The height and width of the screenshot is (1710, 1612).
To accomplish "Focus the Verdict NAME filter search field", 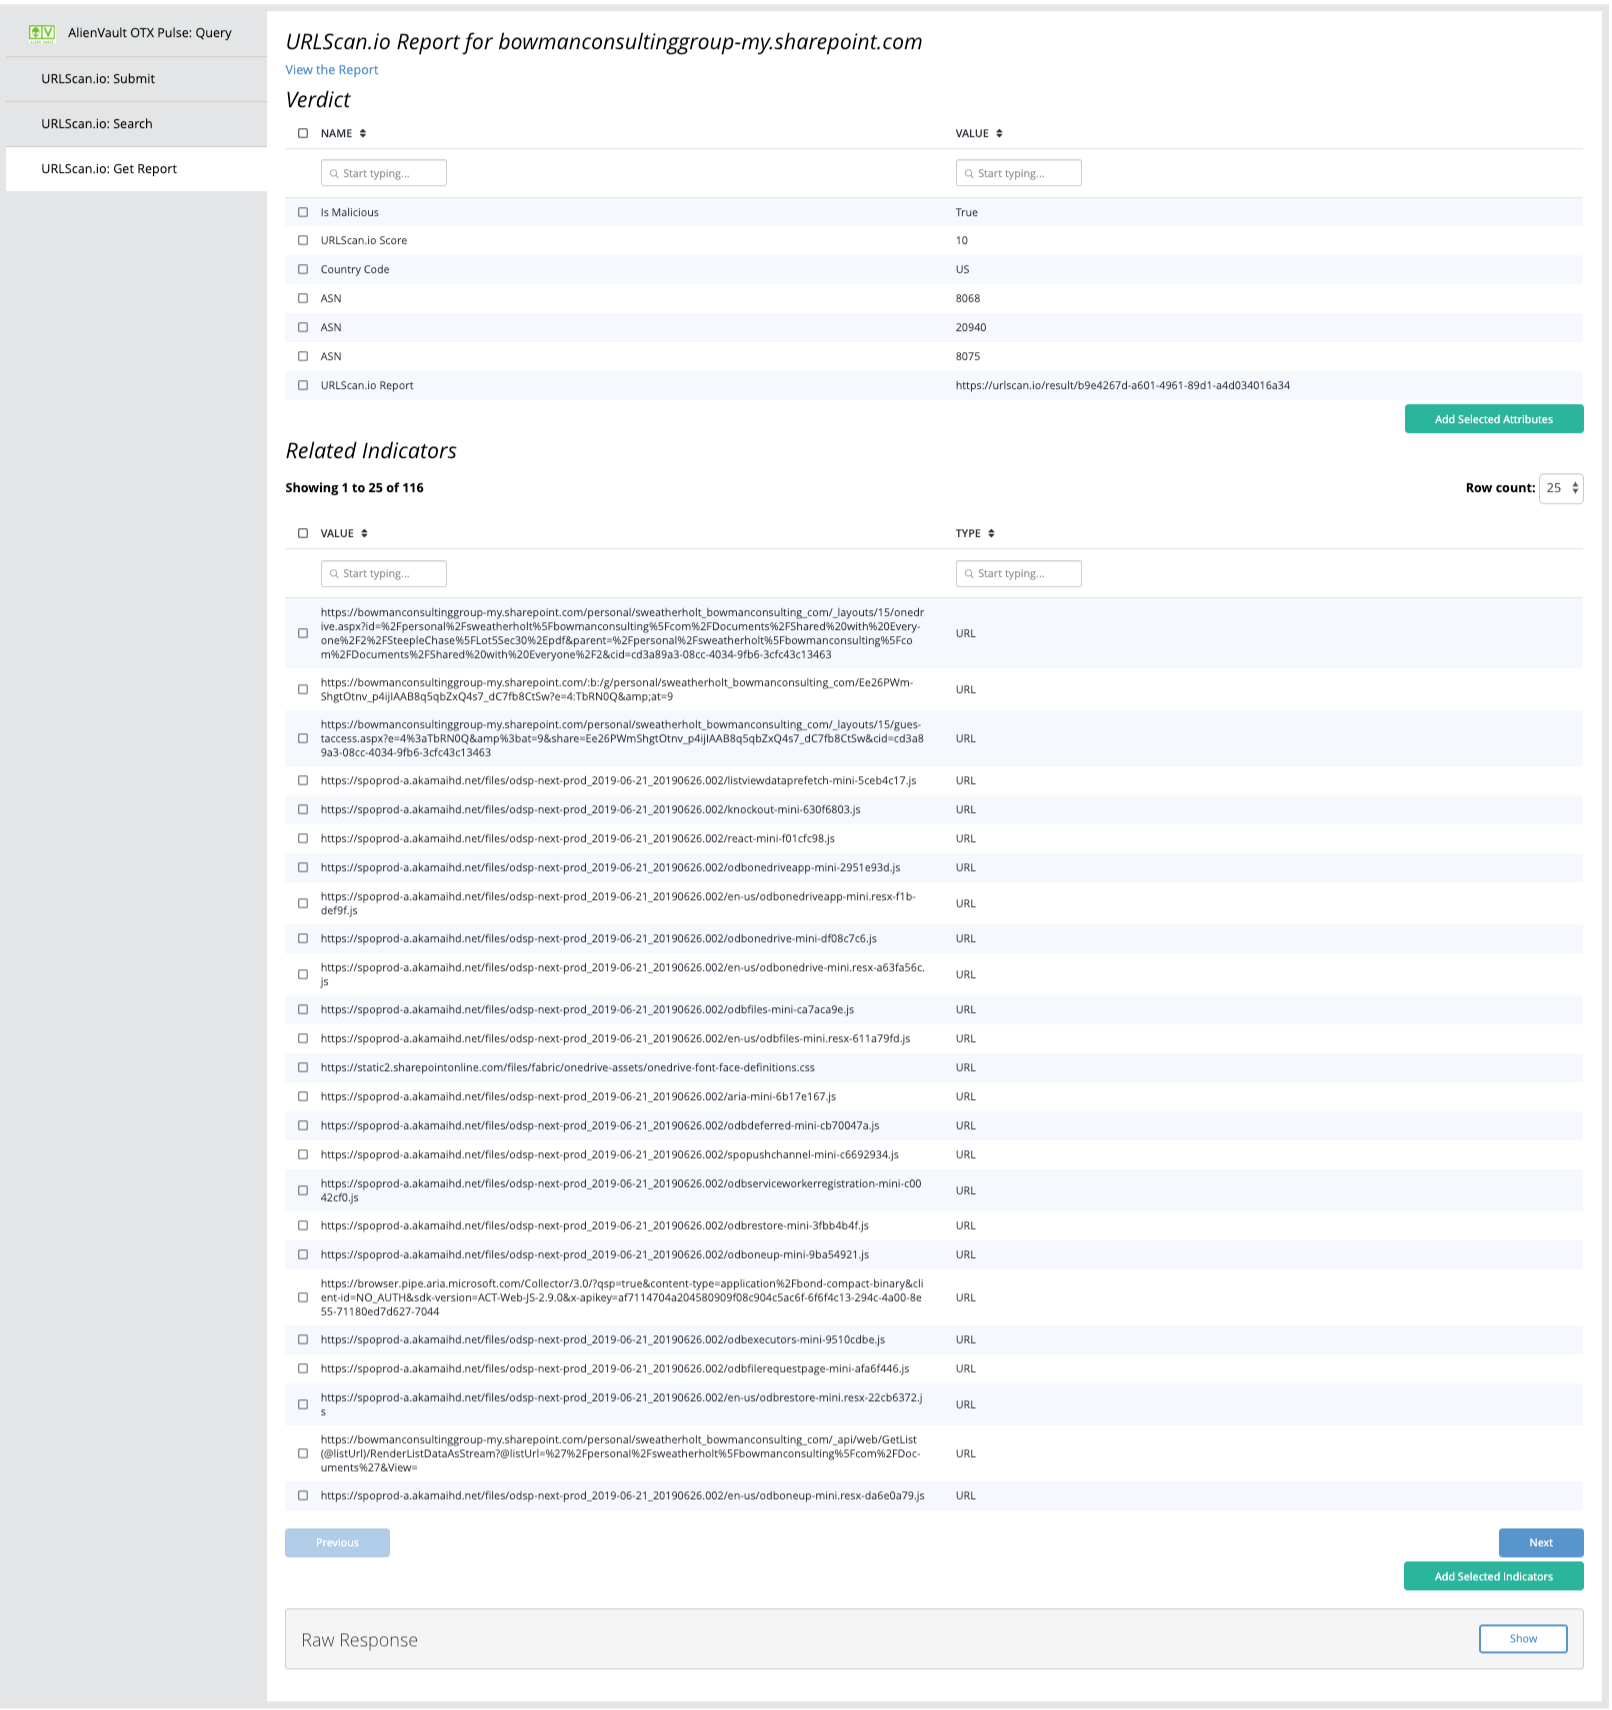I will tap(384, 174).
